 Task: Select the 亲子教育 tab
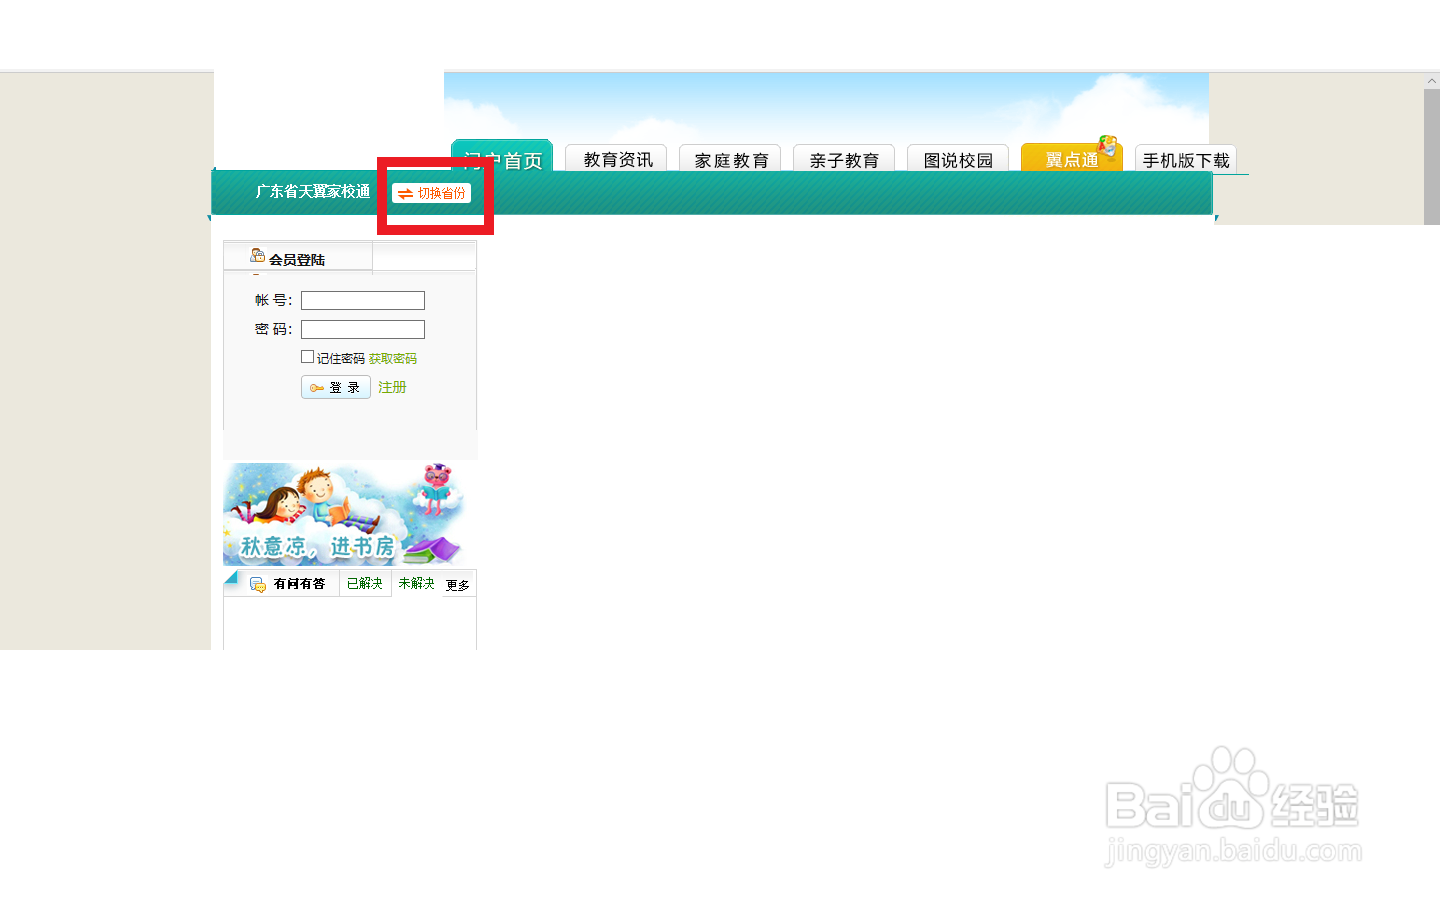[x=844, y=158]
